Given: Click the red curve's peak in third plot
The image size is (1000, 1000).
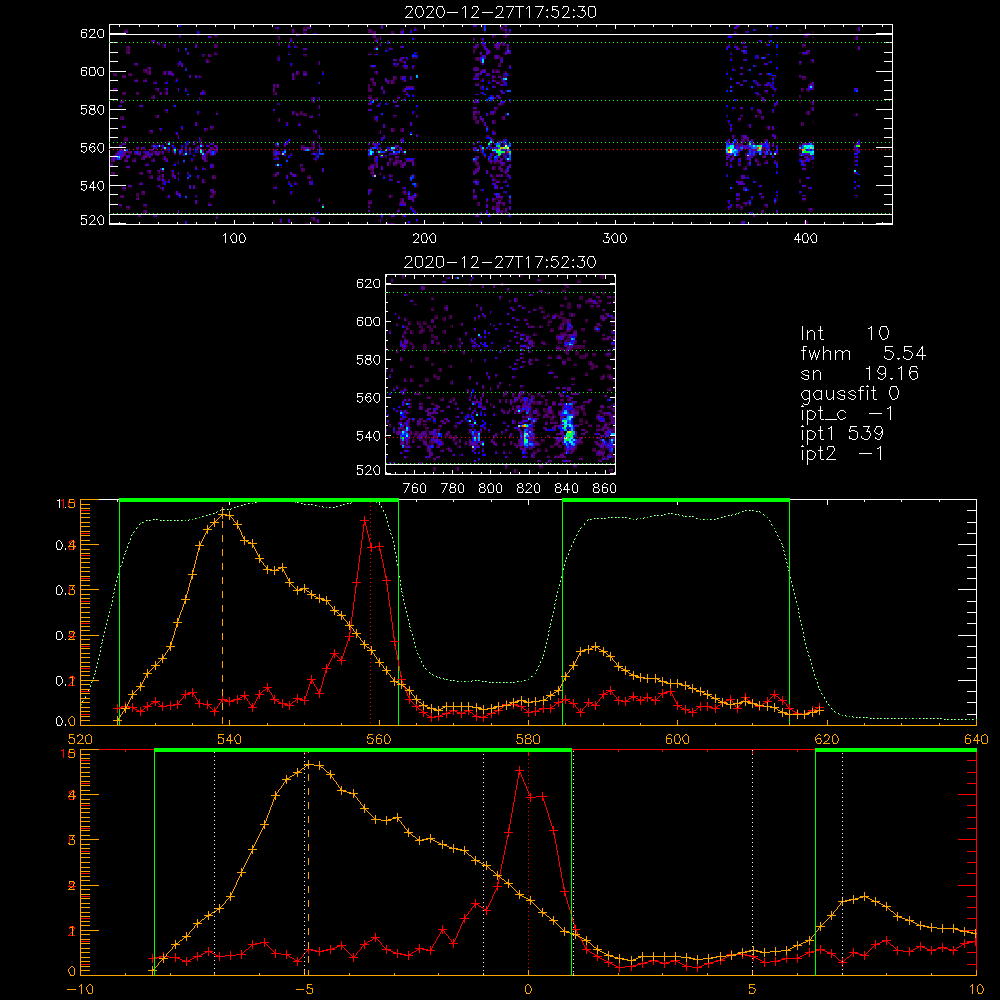Looking at the screenshot, I should (365, 520).
